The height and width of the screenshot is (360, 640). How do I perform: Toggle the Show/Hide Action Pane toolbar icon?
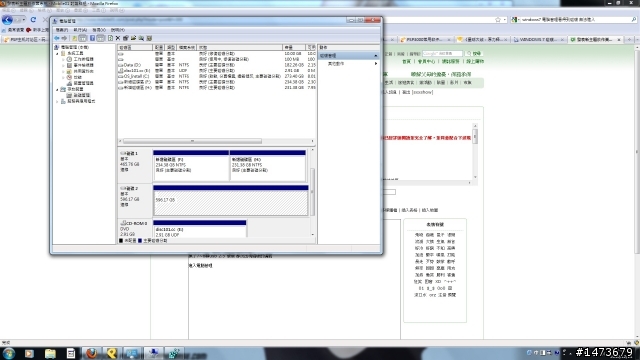click(x=100, y=38)
